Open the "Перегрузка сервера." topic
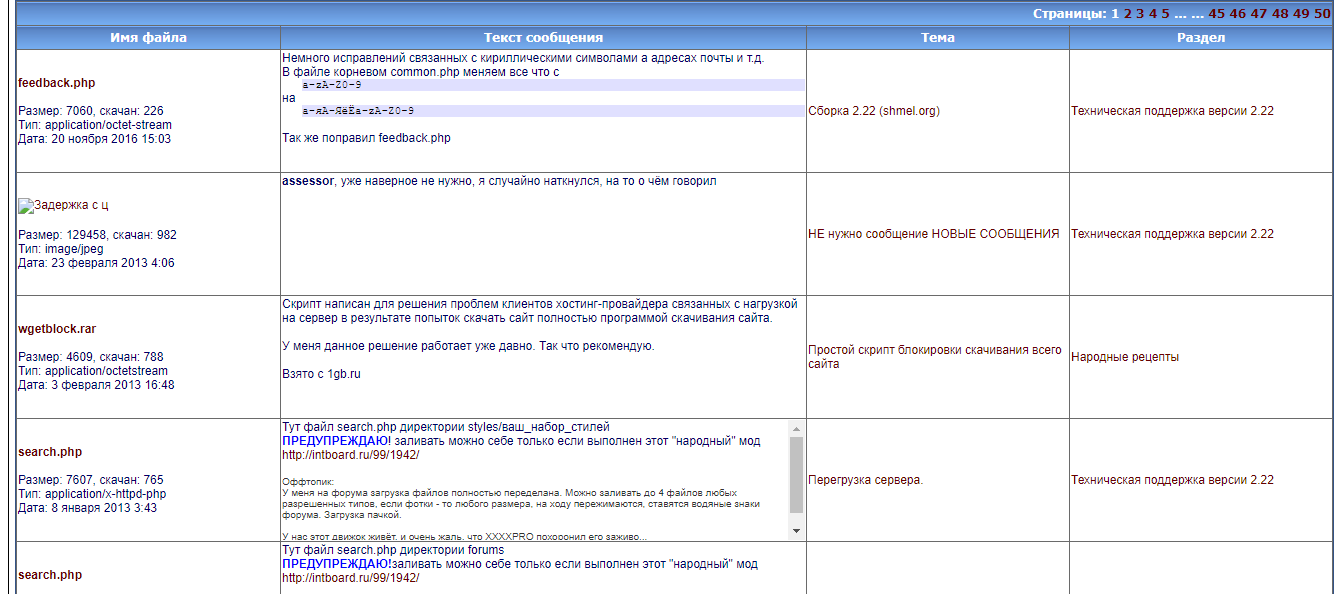This screenshot has height=594, width=1335. point(865,480)
